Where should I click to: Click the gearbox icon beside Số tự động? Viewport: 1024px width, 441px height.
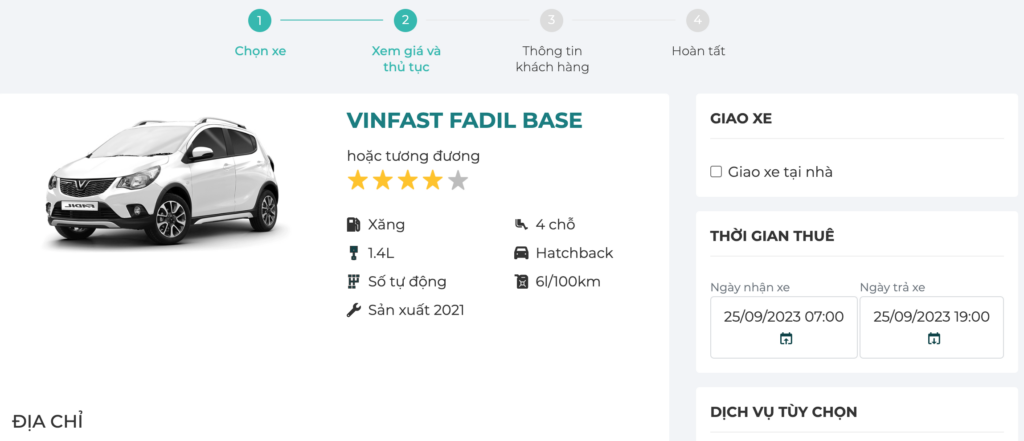point(353,281)
